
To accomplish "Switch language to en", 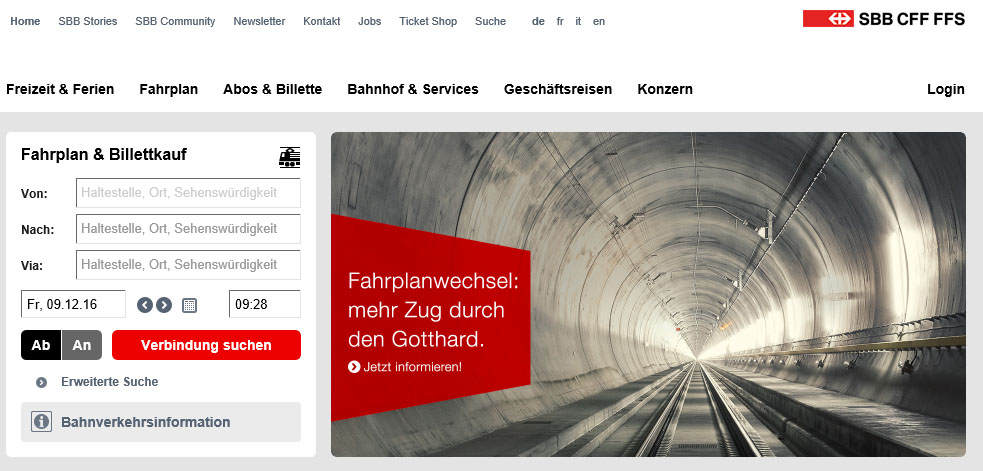I will coord(599,21).
